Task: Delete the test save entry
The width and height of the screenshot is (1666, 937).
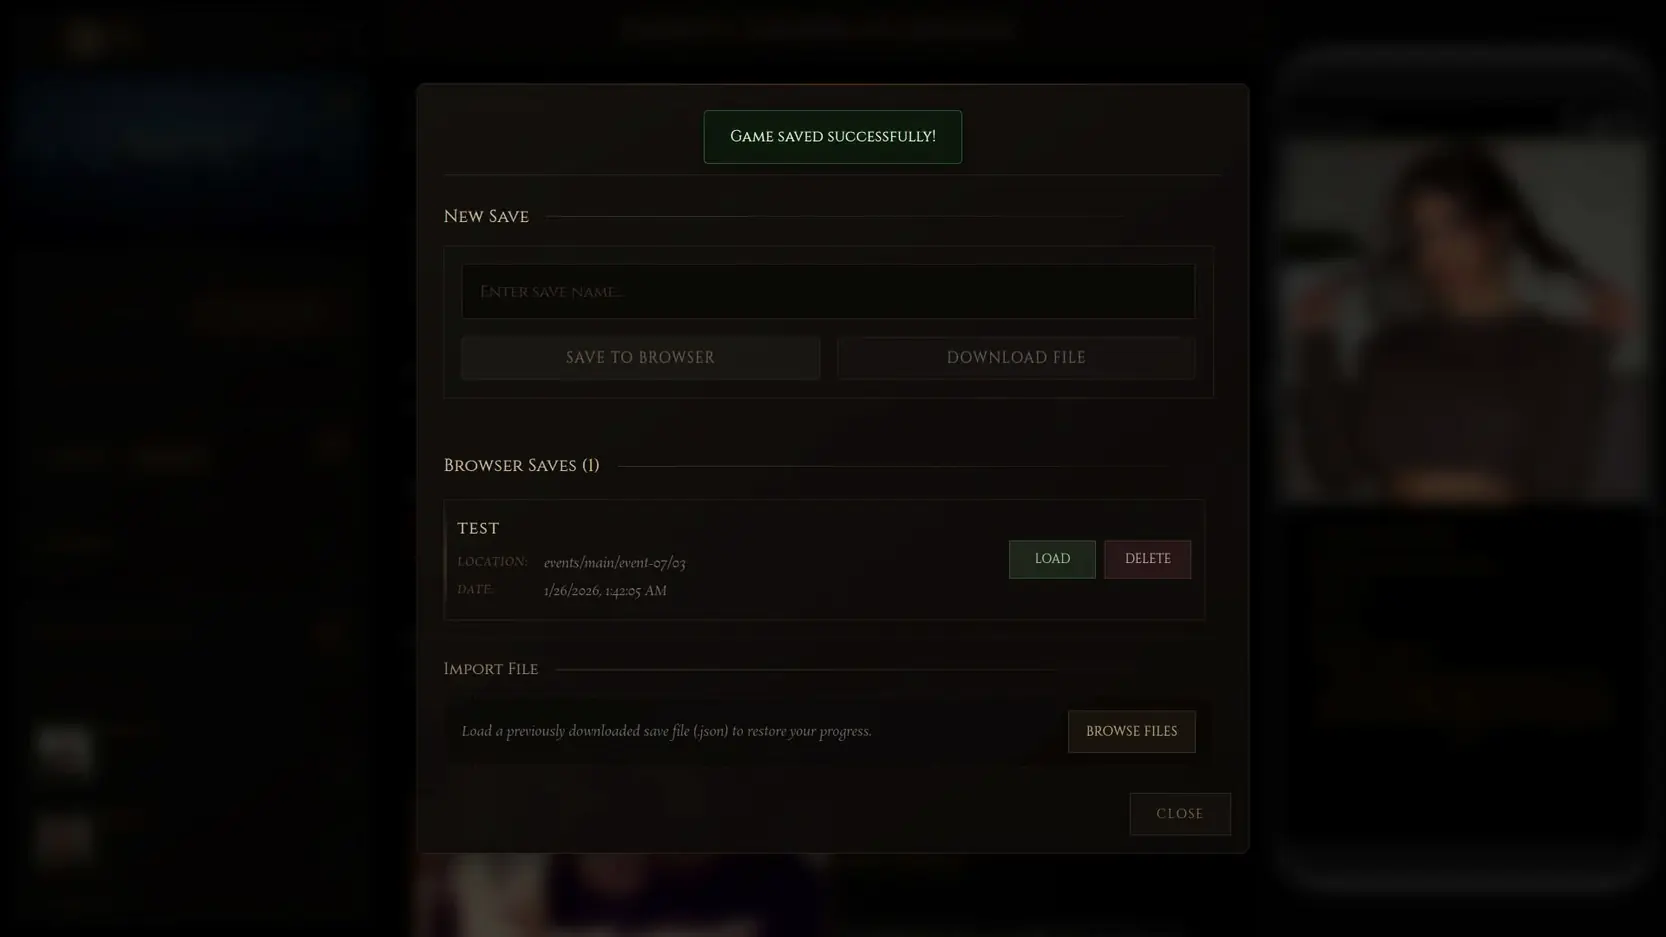Action: [1147, 559]
